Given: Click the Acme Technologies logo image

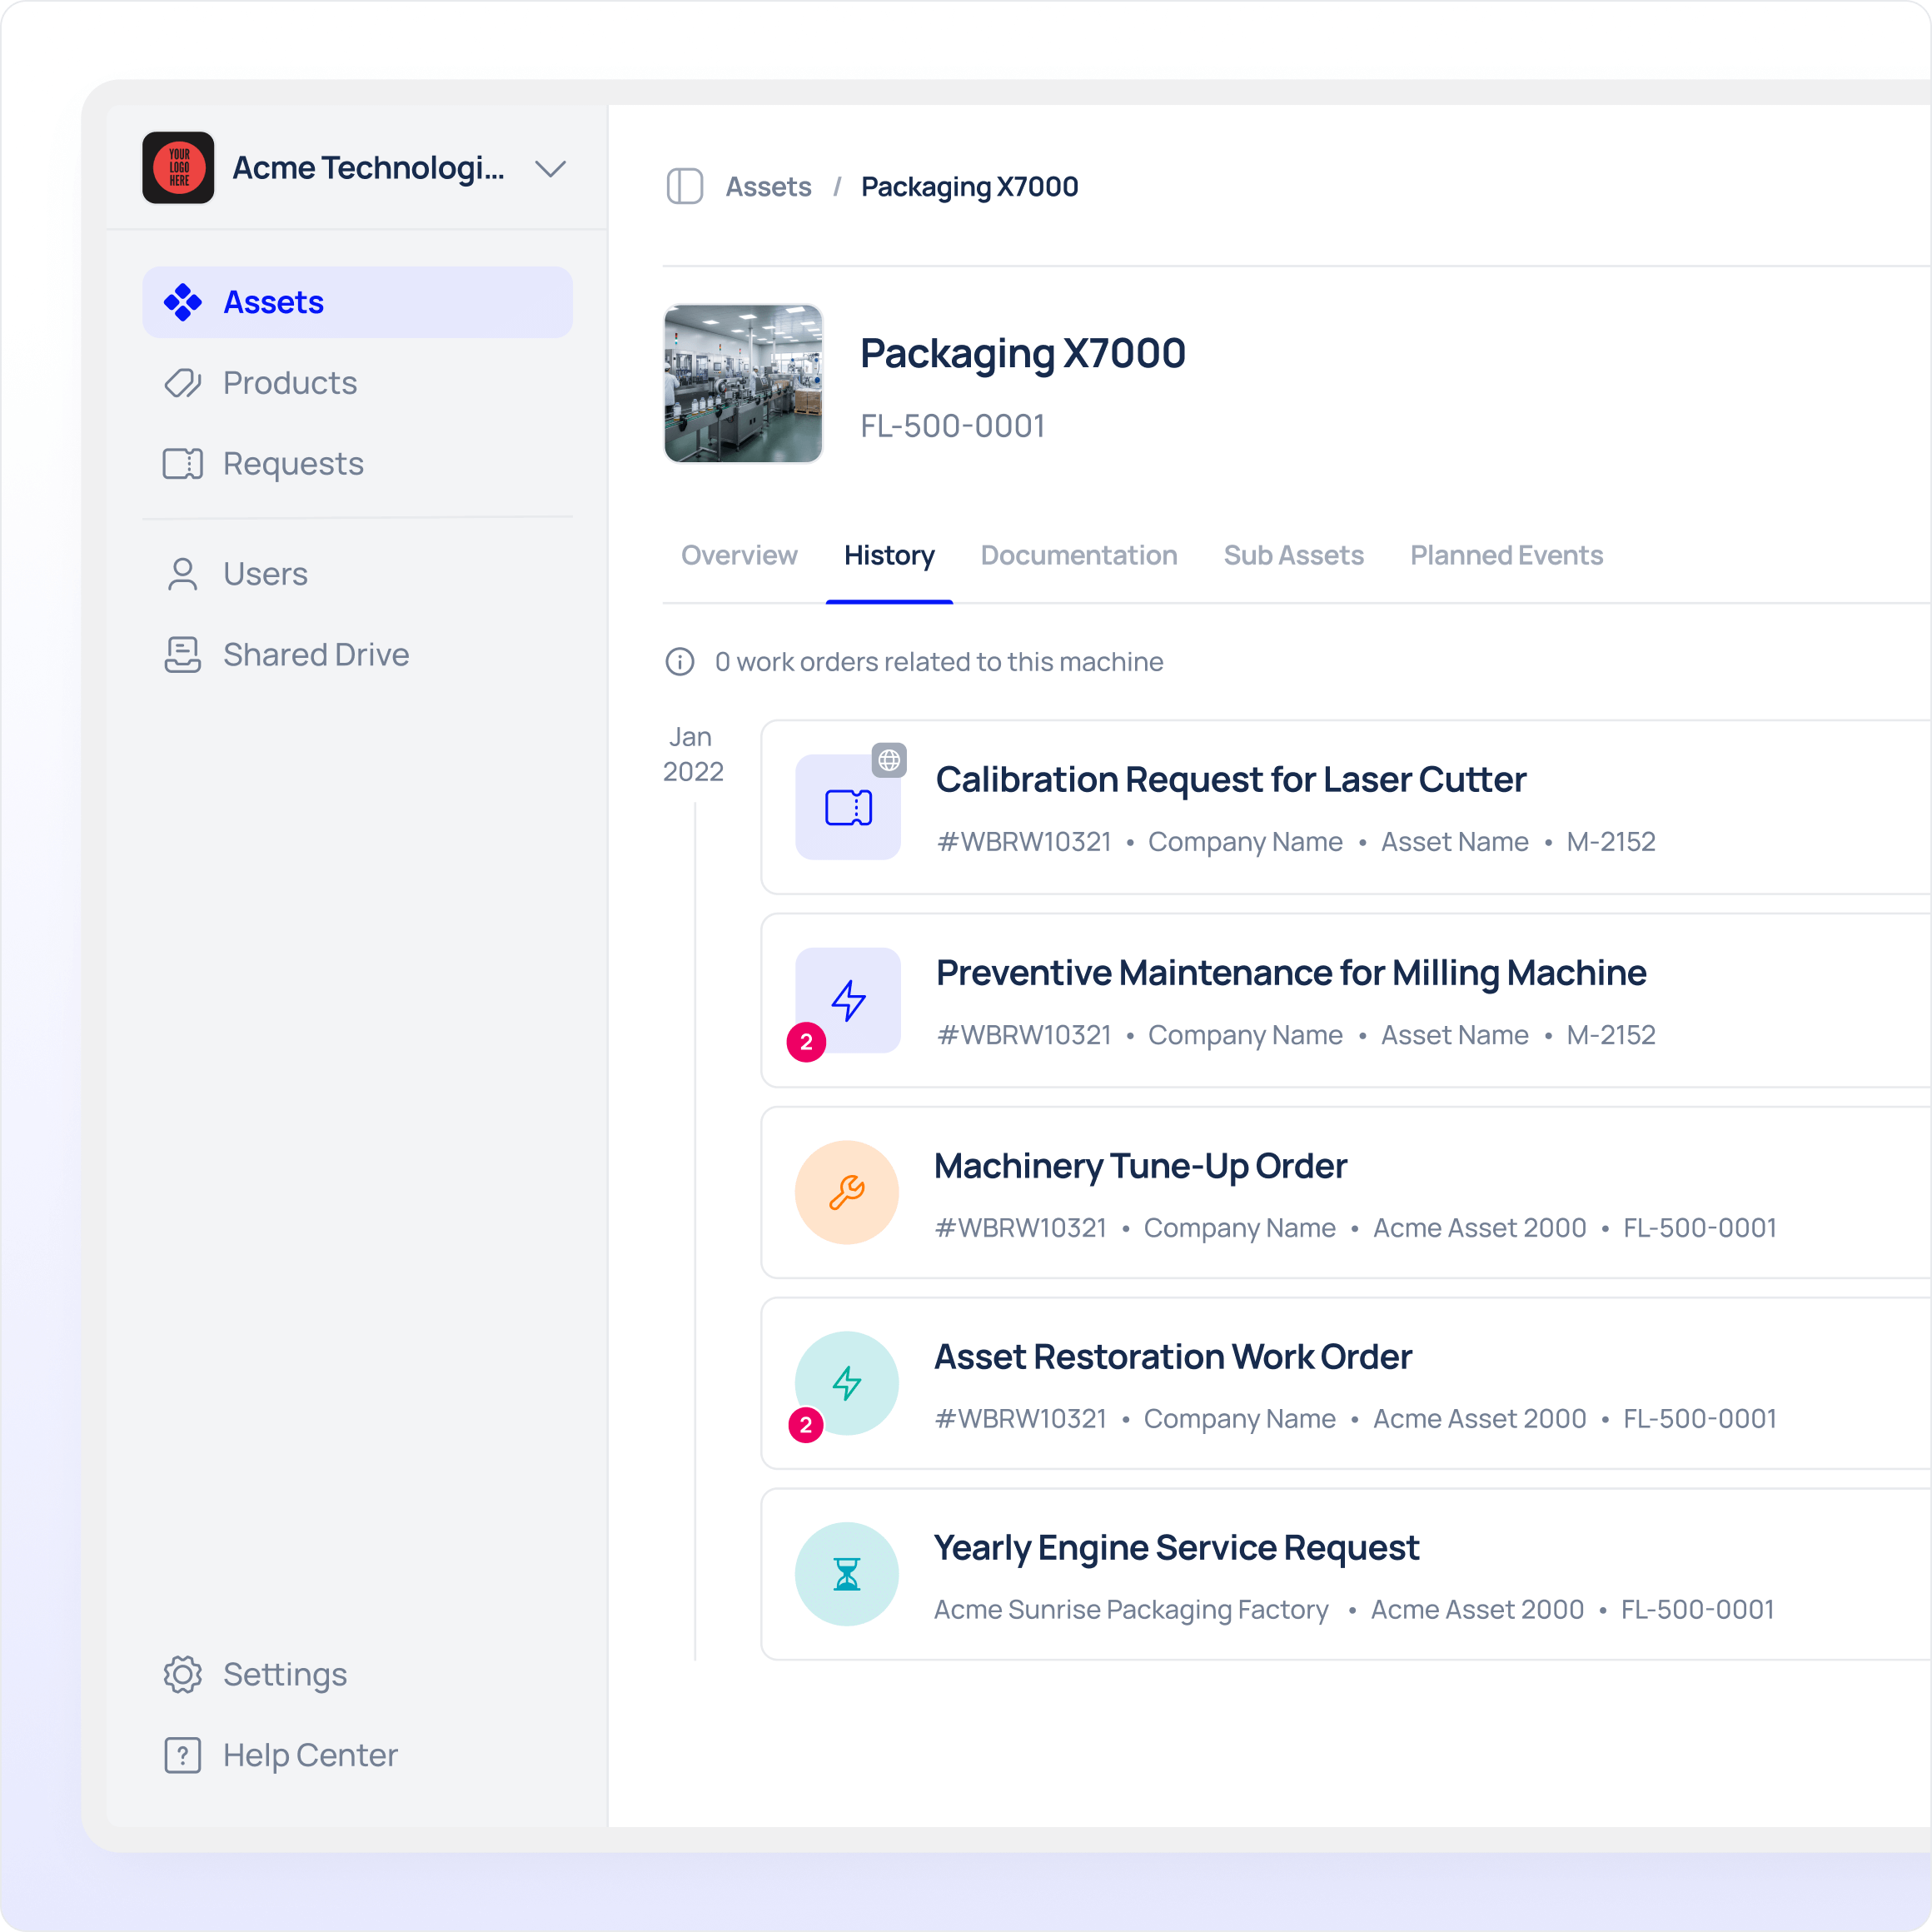Looking at the screenshot, I should pyautogui.click(x=178, y=168).
